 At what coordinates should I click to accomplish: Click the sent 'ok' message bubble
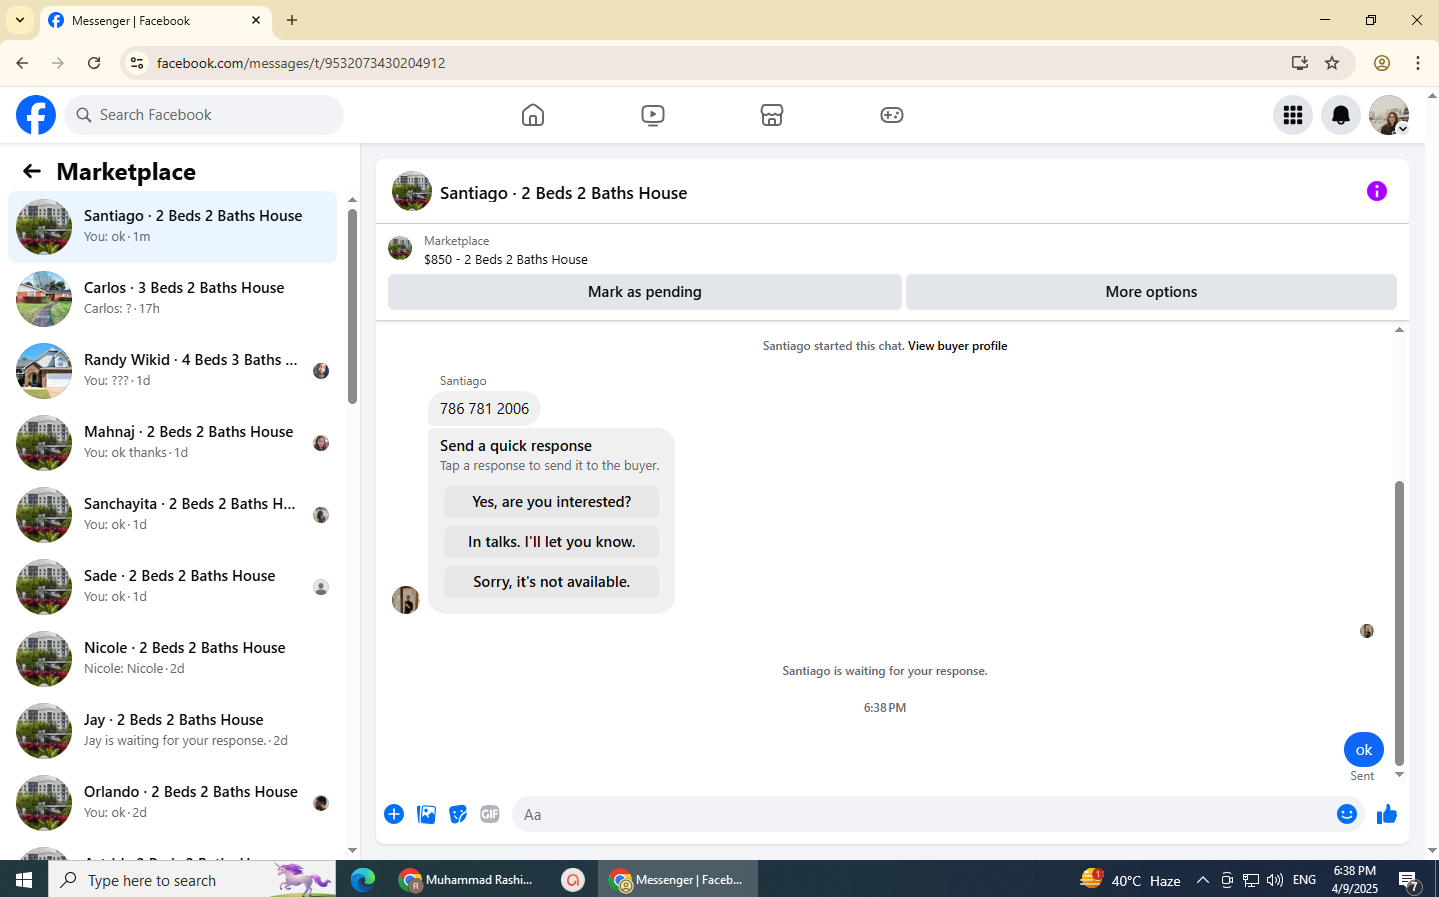1364,750
